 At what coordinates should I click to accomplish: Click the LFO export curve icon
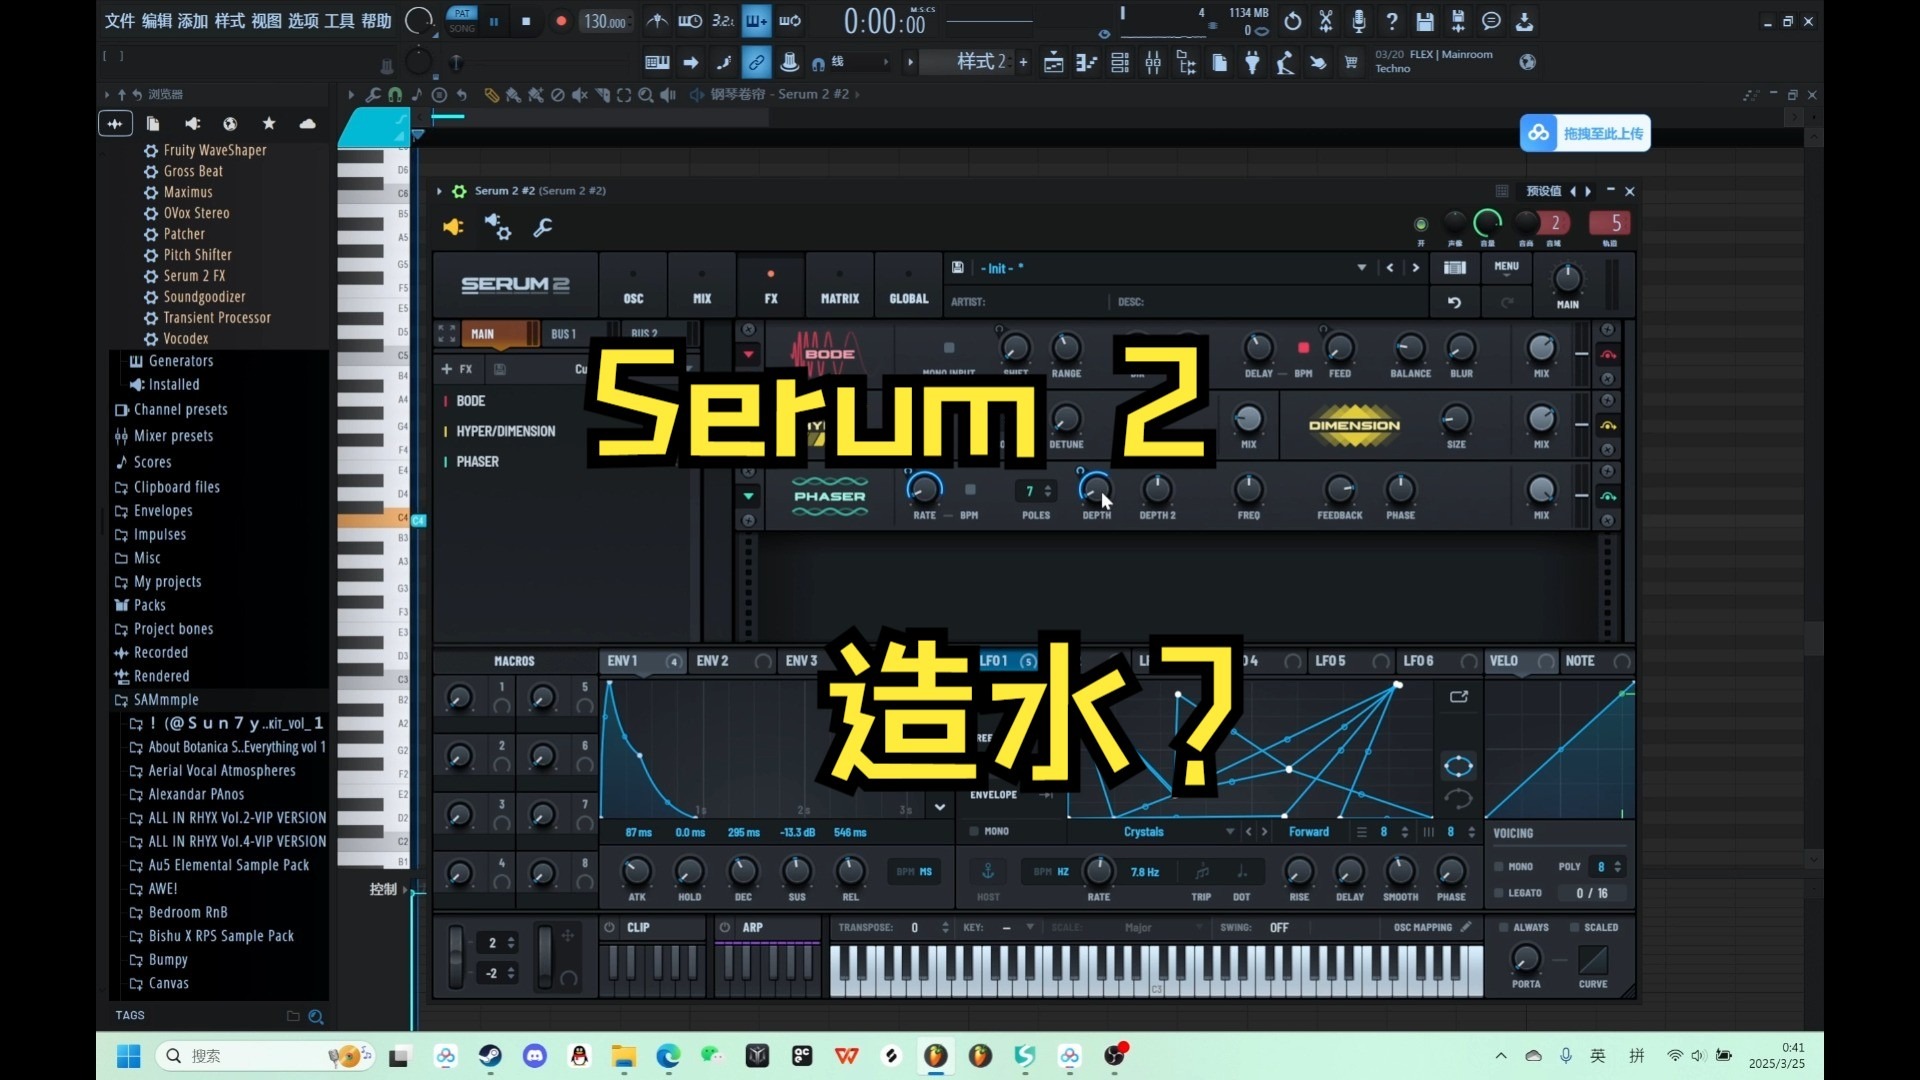(x=1458, y=697)
